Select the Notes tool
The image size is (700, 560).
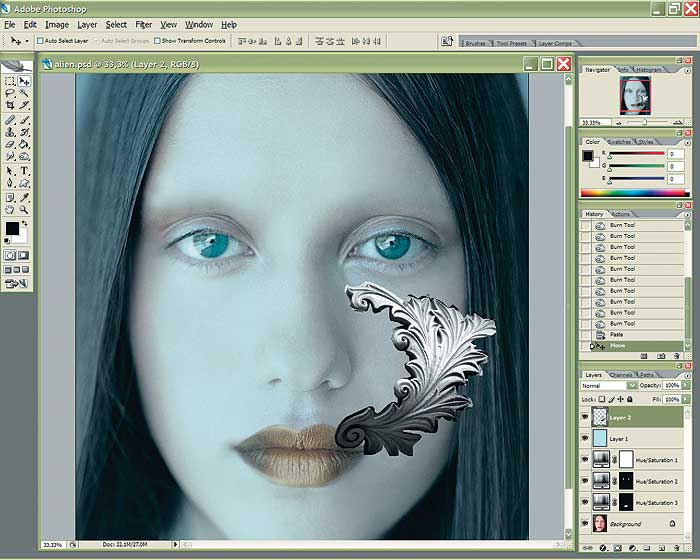(10, 197)
